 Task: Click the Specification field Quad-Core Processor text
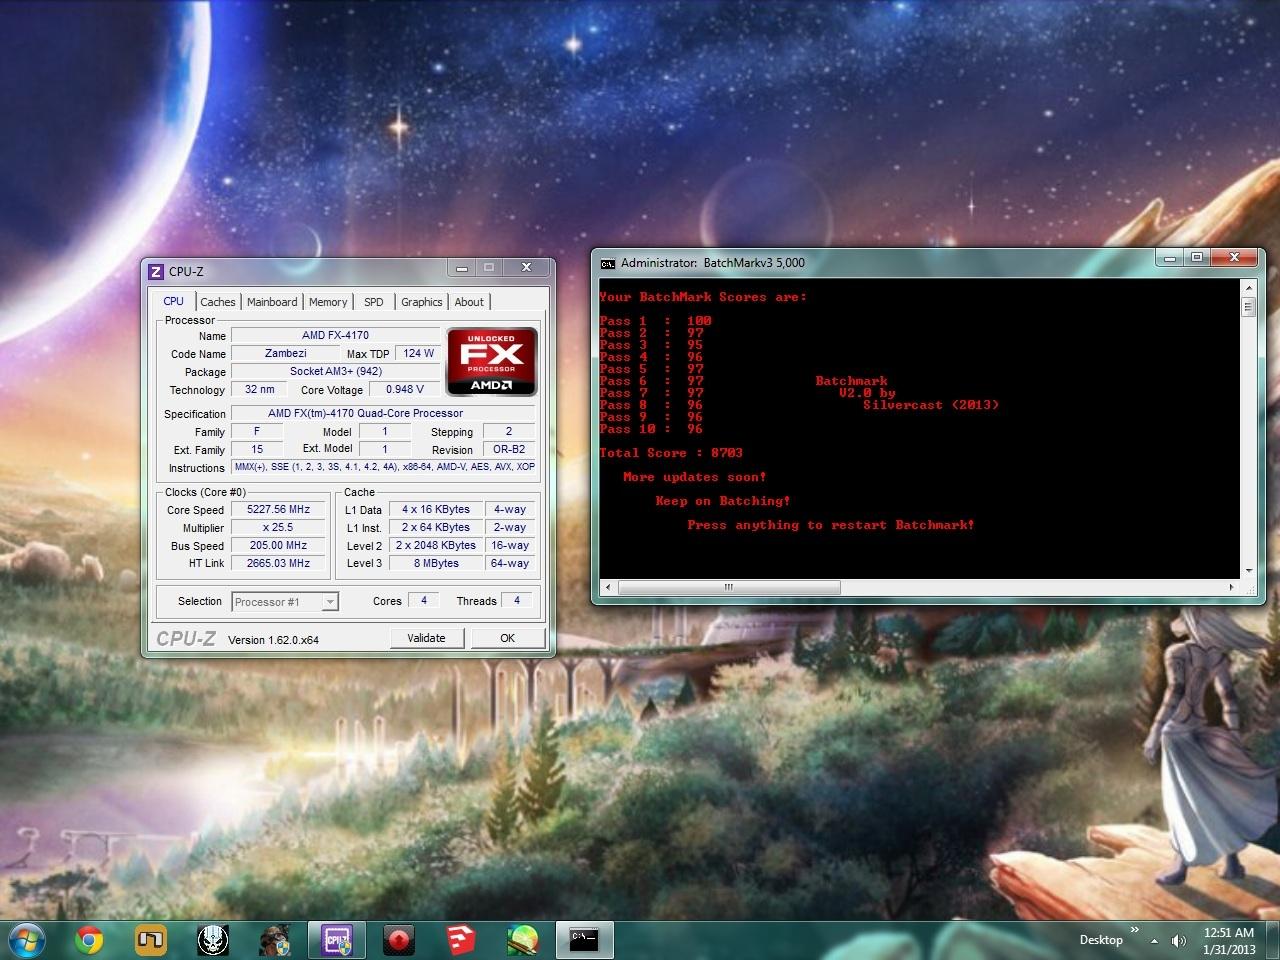pos(385,413)
